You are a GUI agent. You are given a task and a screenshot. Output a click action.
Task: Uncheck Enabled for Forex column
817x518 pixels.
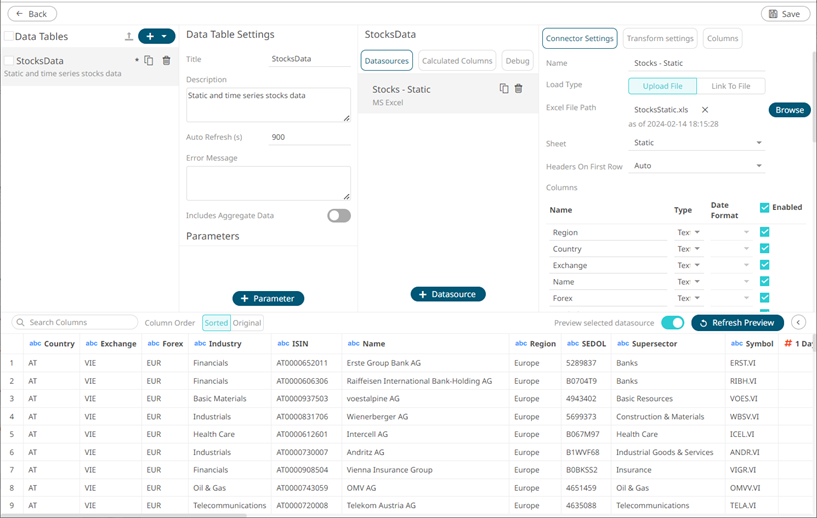[764, 298]
